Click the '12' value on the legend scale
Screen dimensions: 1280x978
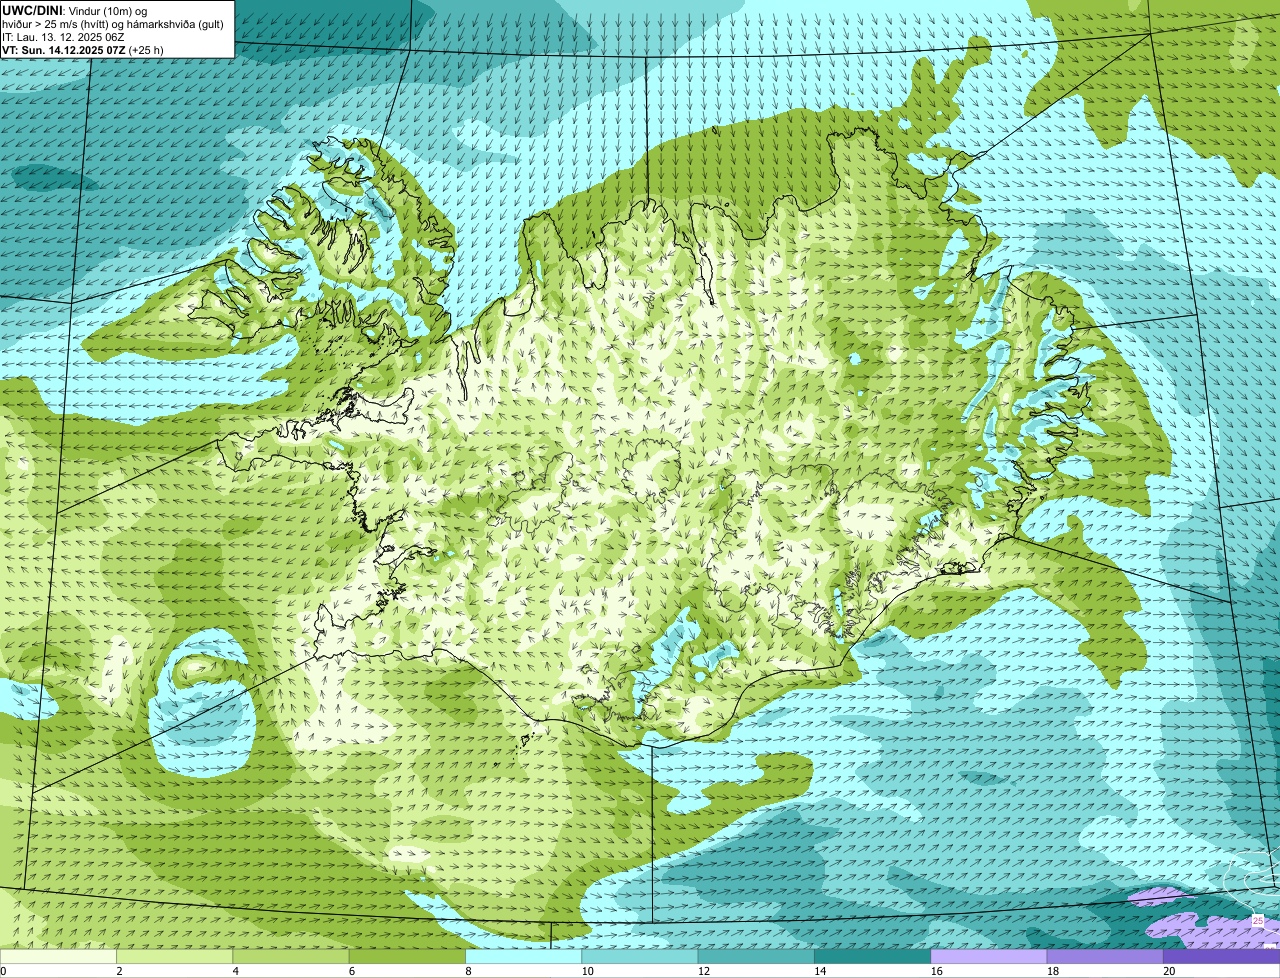(x=704, y=971)
